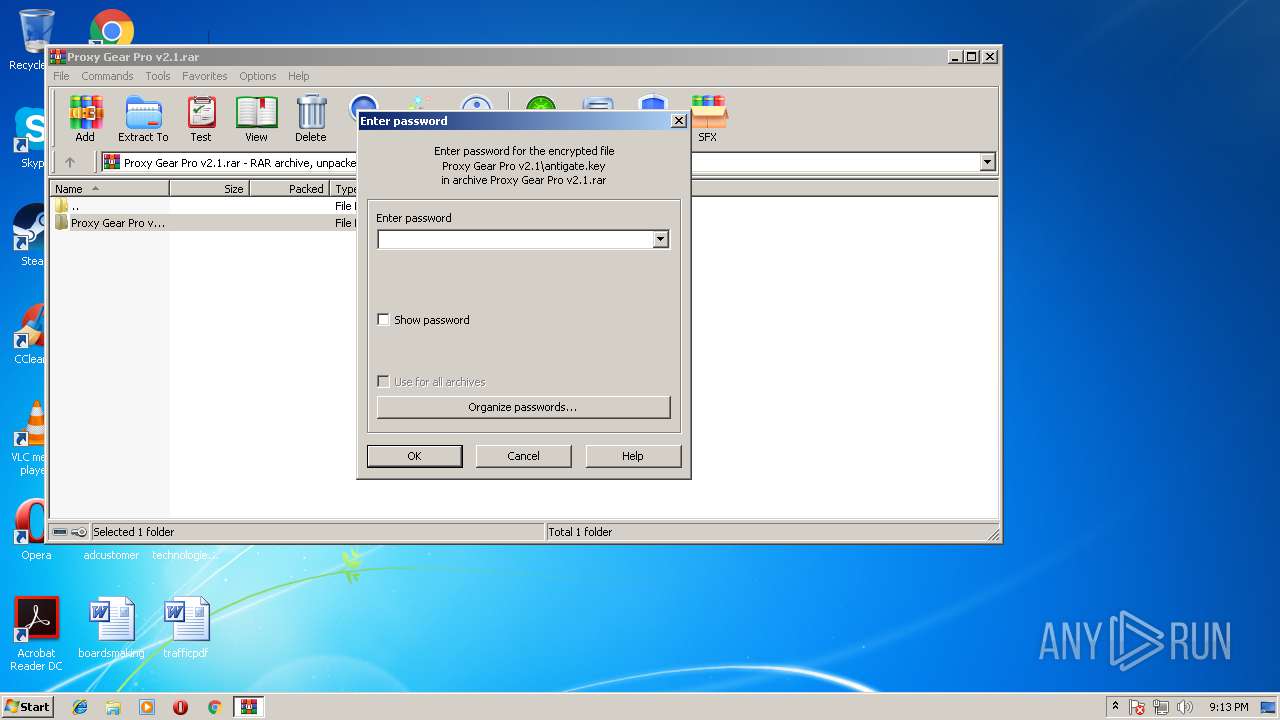Select the parent folder '..' row
This screenshot has height=720, width=1280.
coord(203,206)
